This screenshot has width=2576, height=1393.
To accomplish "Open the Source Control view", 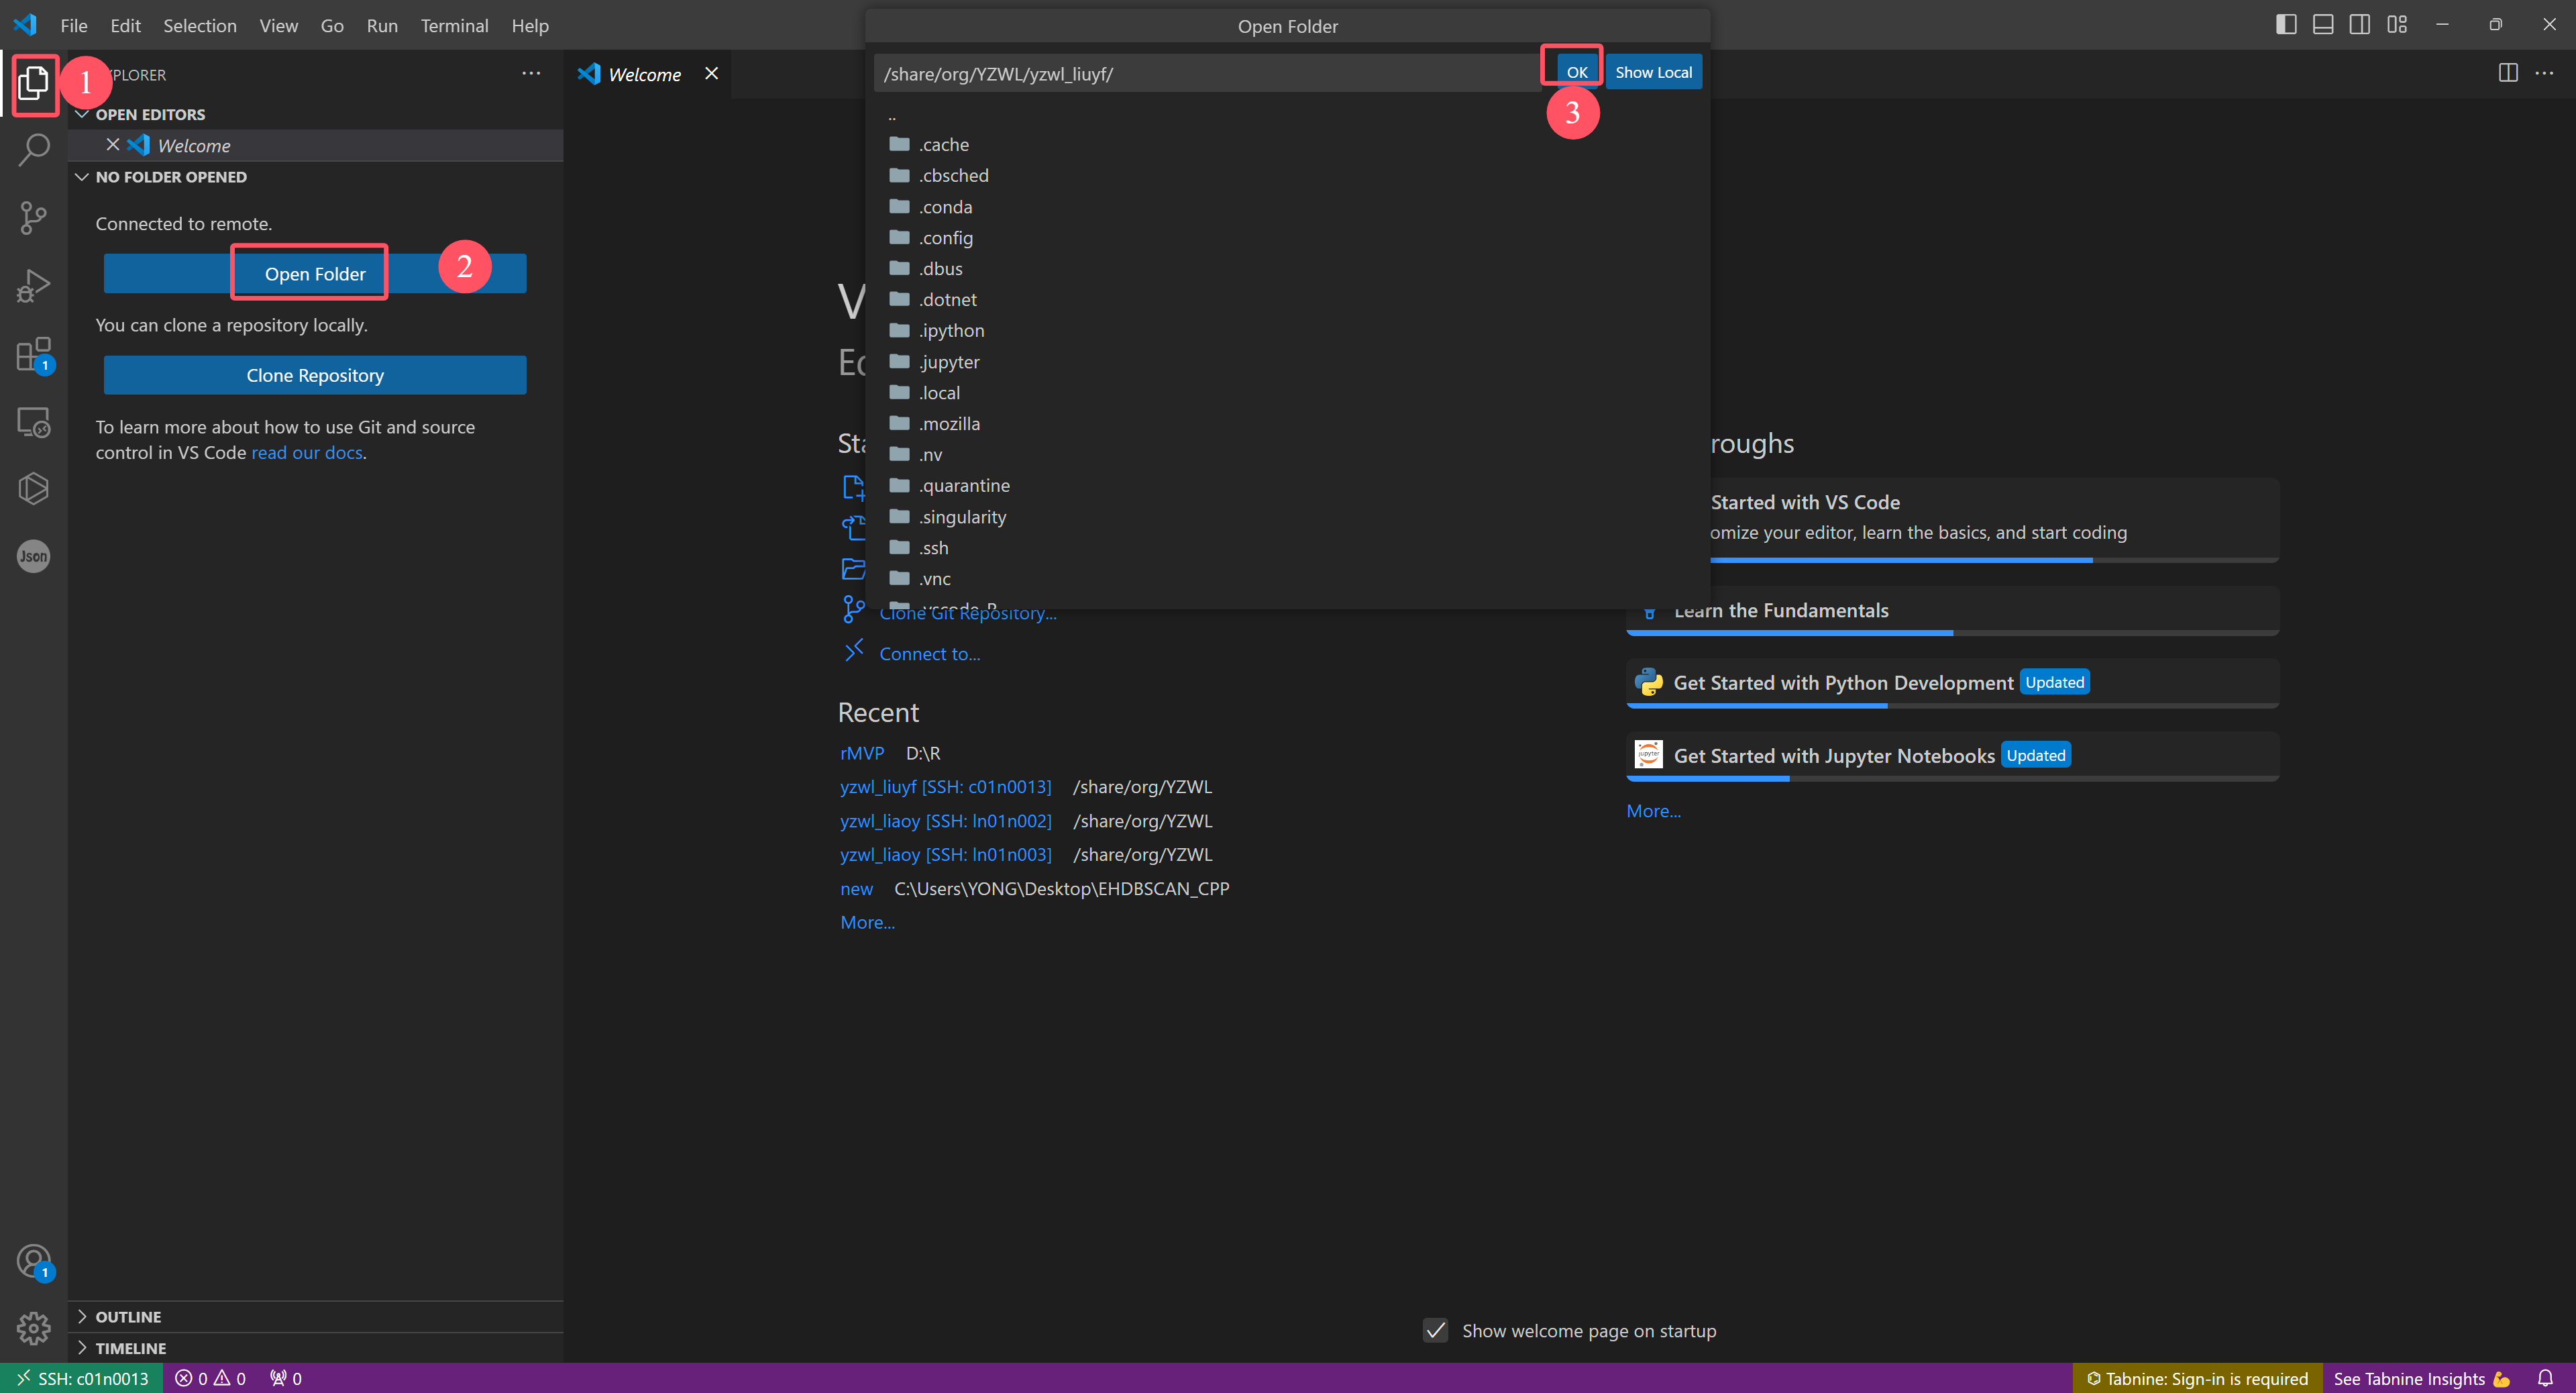I will tap(33, 217).
